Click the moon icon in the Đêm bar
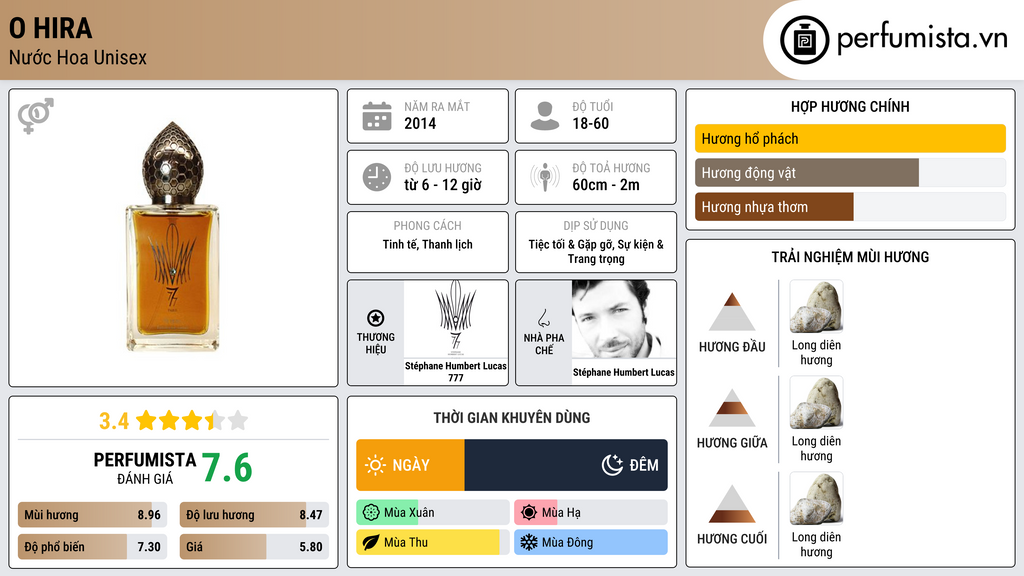Image resolution: width=1024 pixels, height=576 pixels. tap(612, 465)
